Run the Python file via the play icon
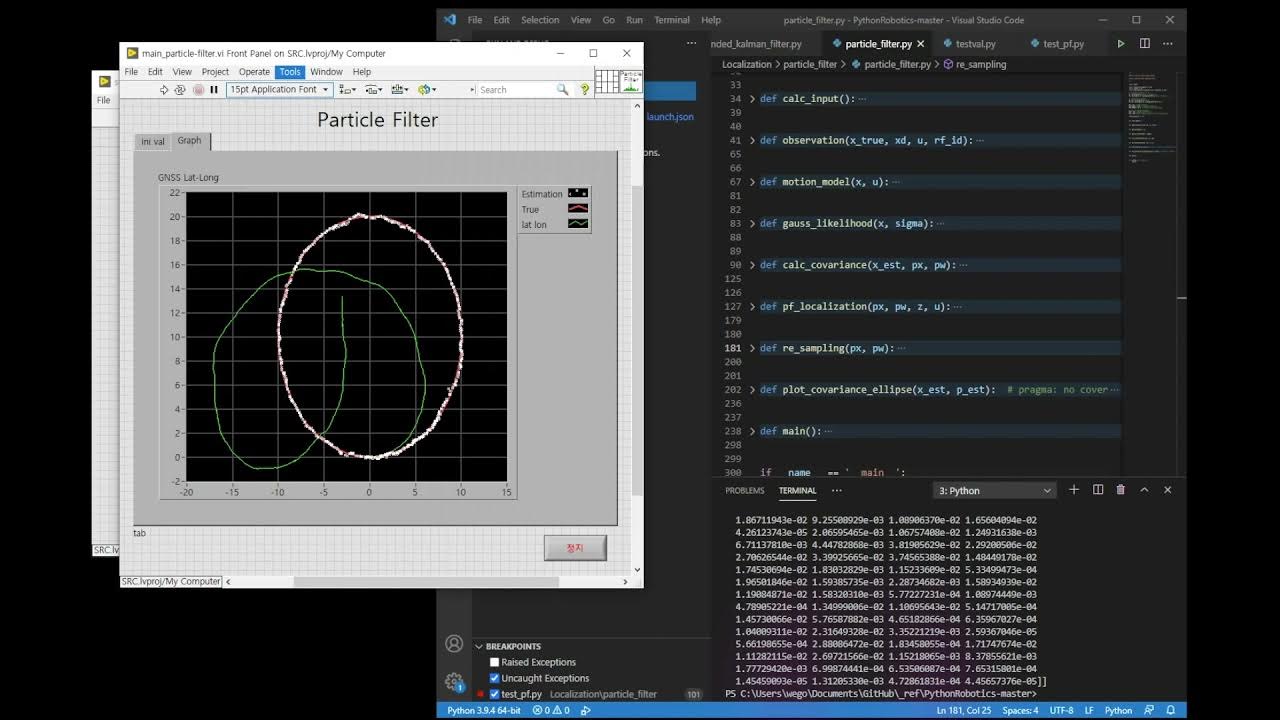Image resolution: width=1280 pixels, height=720 pixels. coord(1120,44)
